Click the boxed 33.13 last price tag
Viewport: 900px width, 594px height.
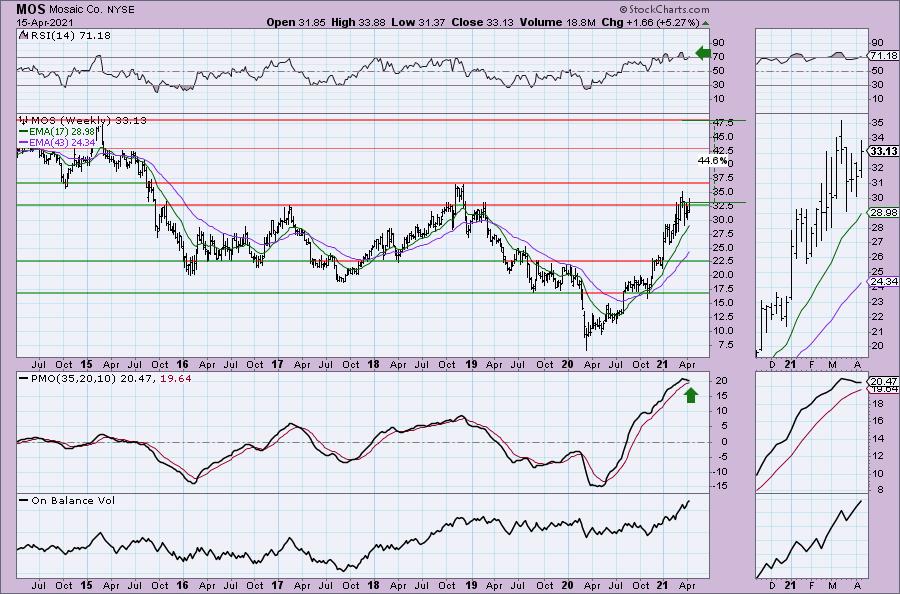click(883, 152)
